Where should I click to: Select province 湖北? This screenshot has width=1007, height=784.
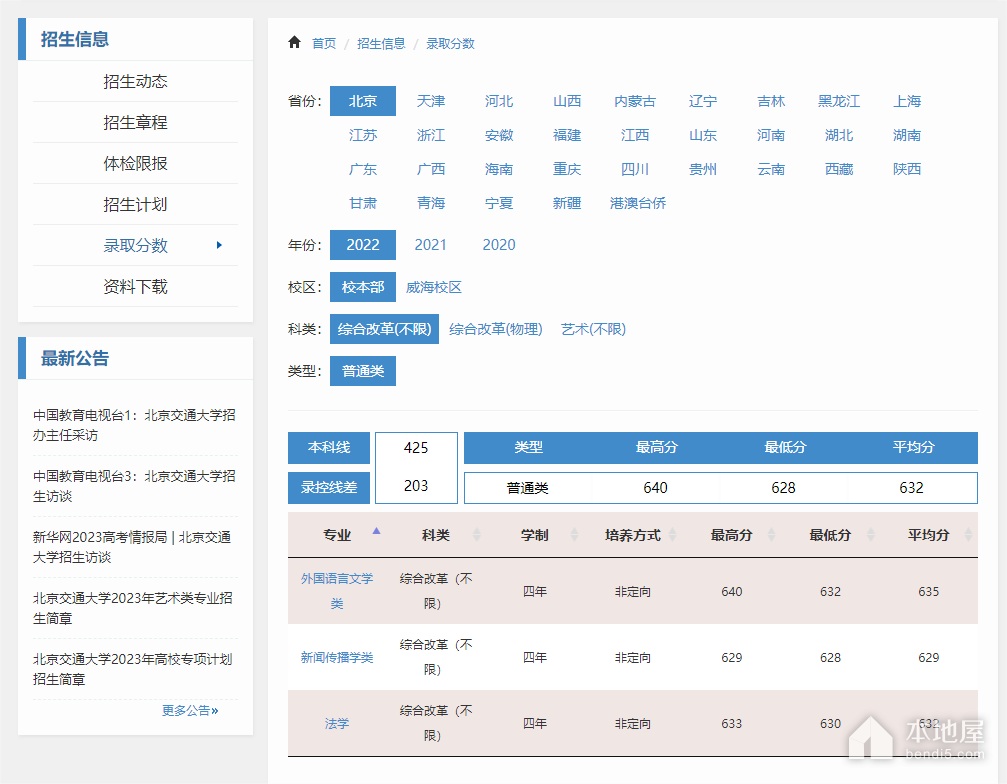pos(839,135)
